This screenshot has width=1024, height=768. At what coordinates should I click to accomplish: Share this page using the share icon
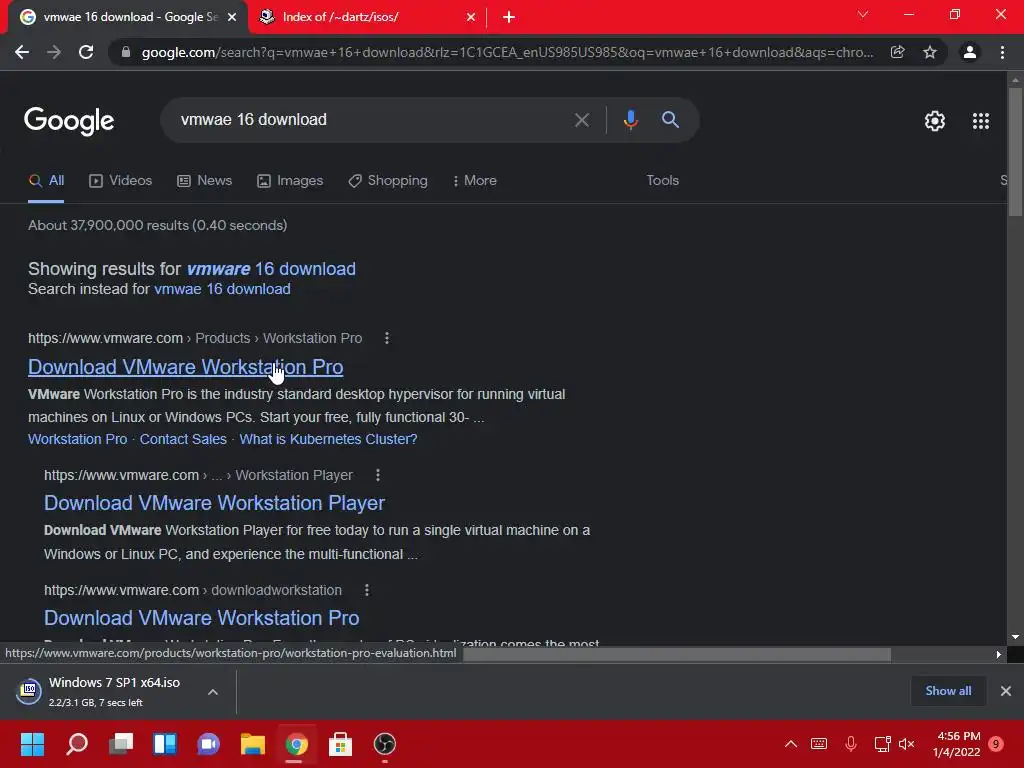[x=897, y=52]
